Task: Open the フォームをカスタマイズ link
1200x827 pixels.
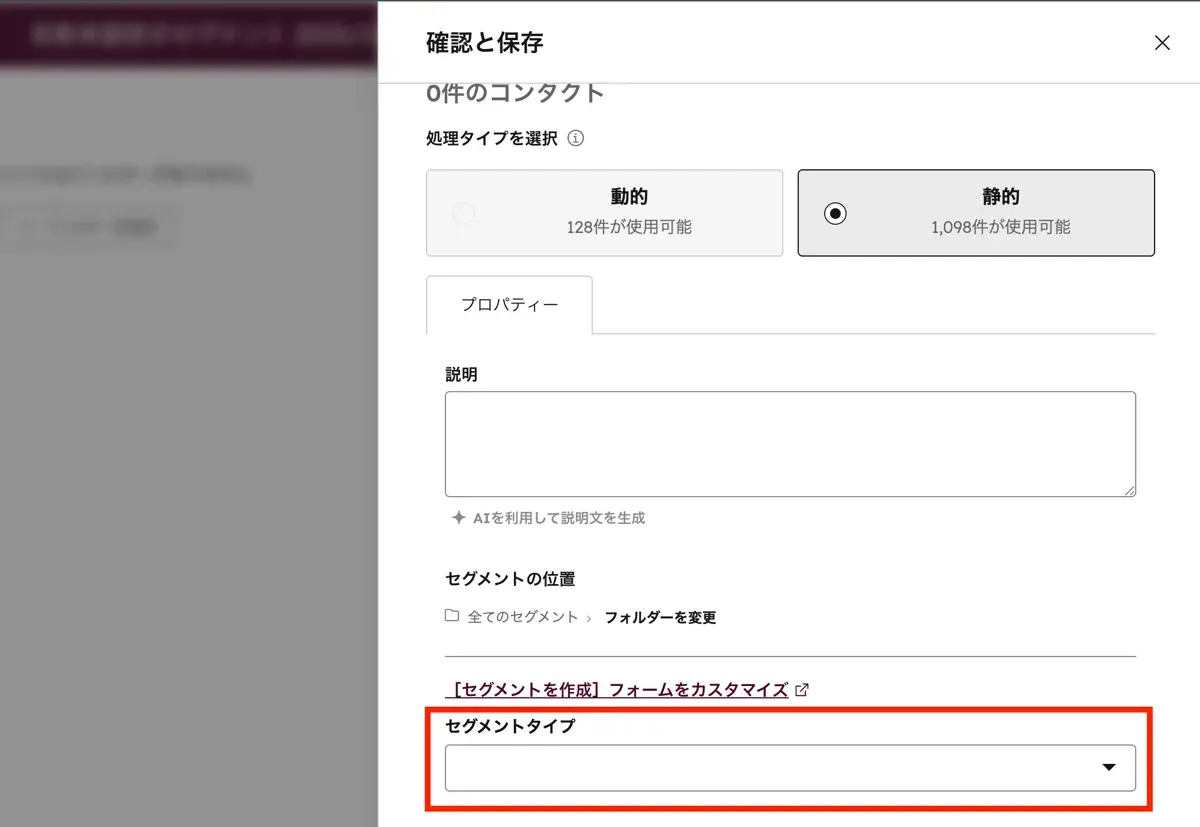Action: 617,690
